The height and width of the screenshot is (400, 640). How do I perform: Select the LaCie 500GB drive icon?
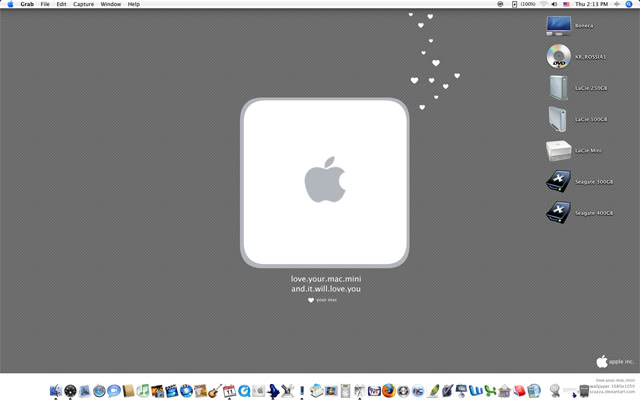coord(558,119)
